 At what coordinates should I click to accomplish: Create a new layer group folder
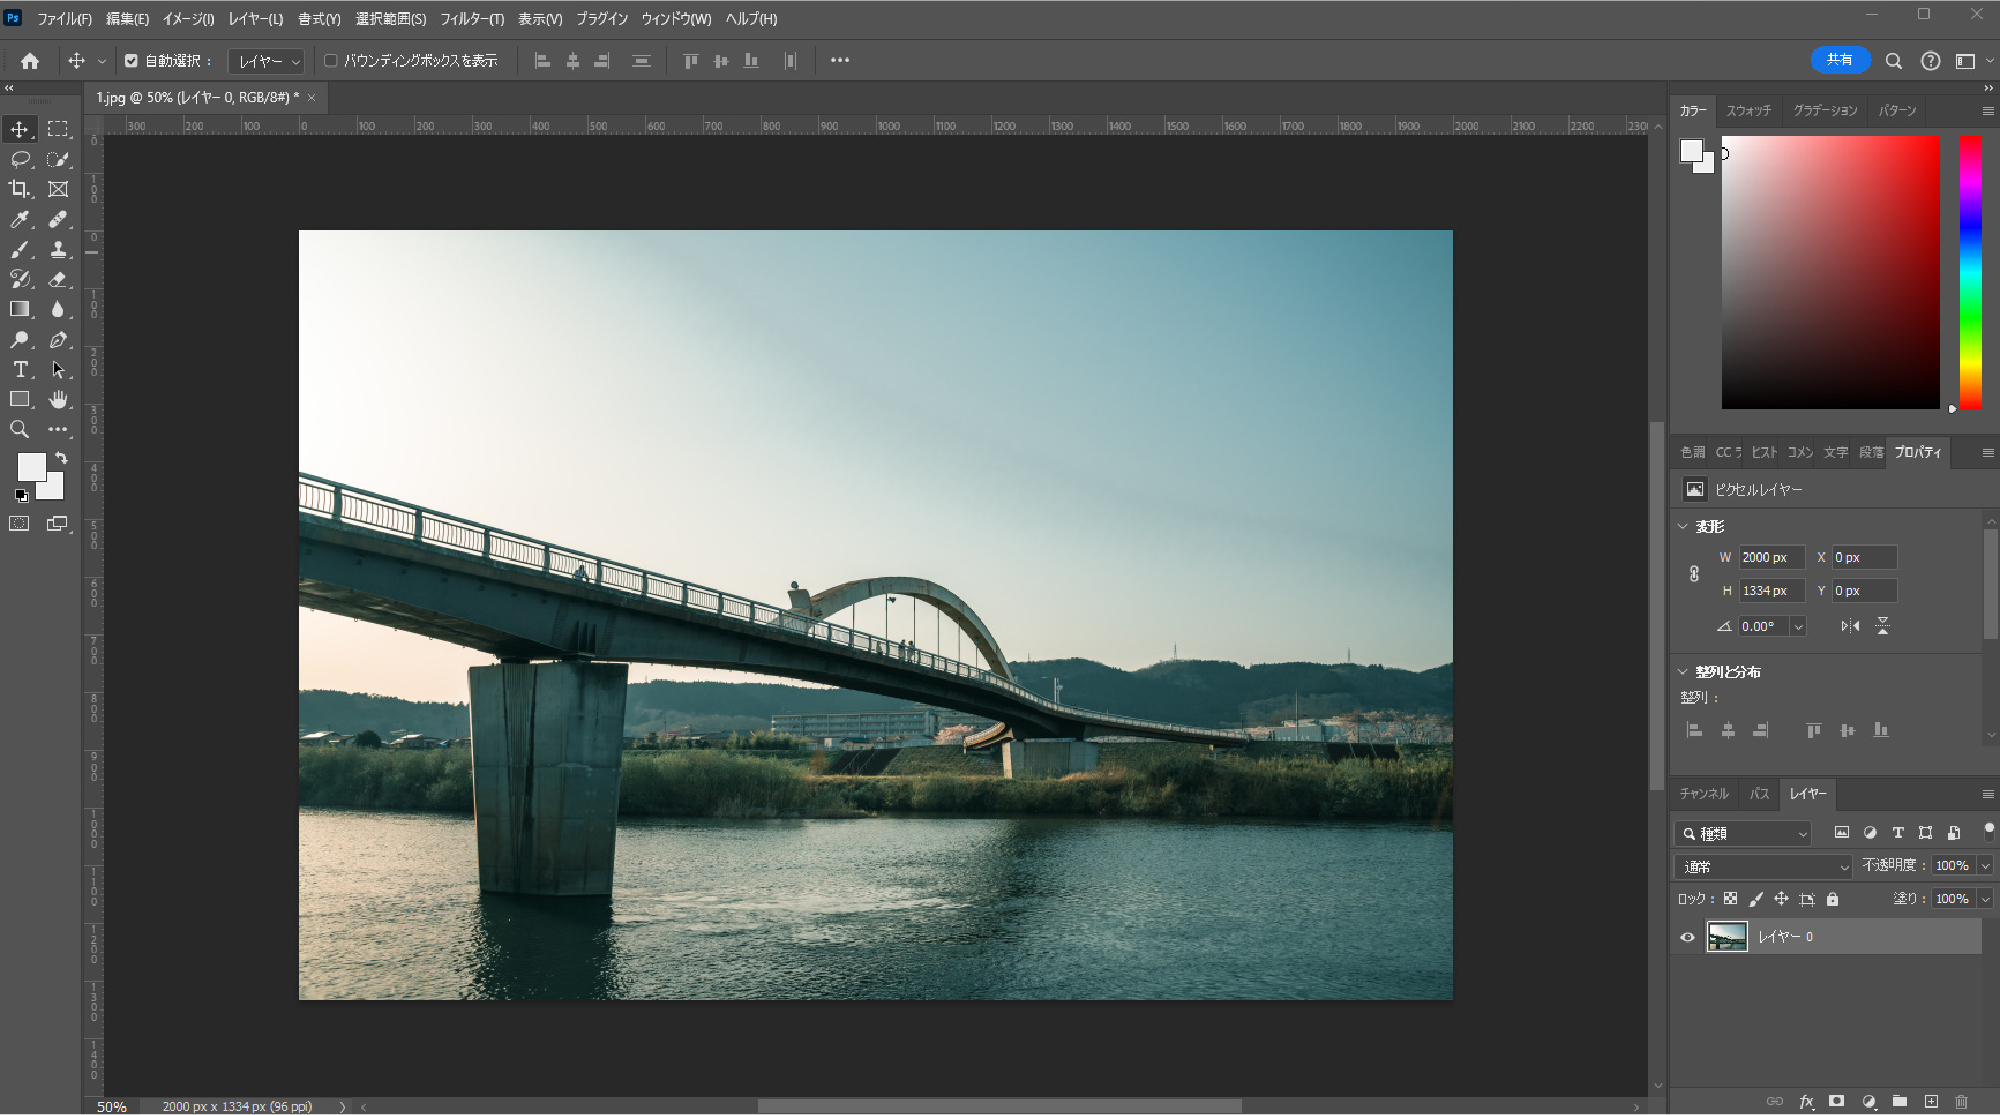(x=1900, y=1101)
